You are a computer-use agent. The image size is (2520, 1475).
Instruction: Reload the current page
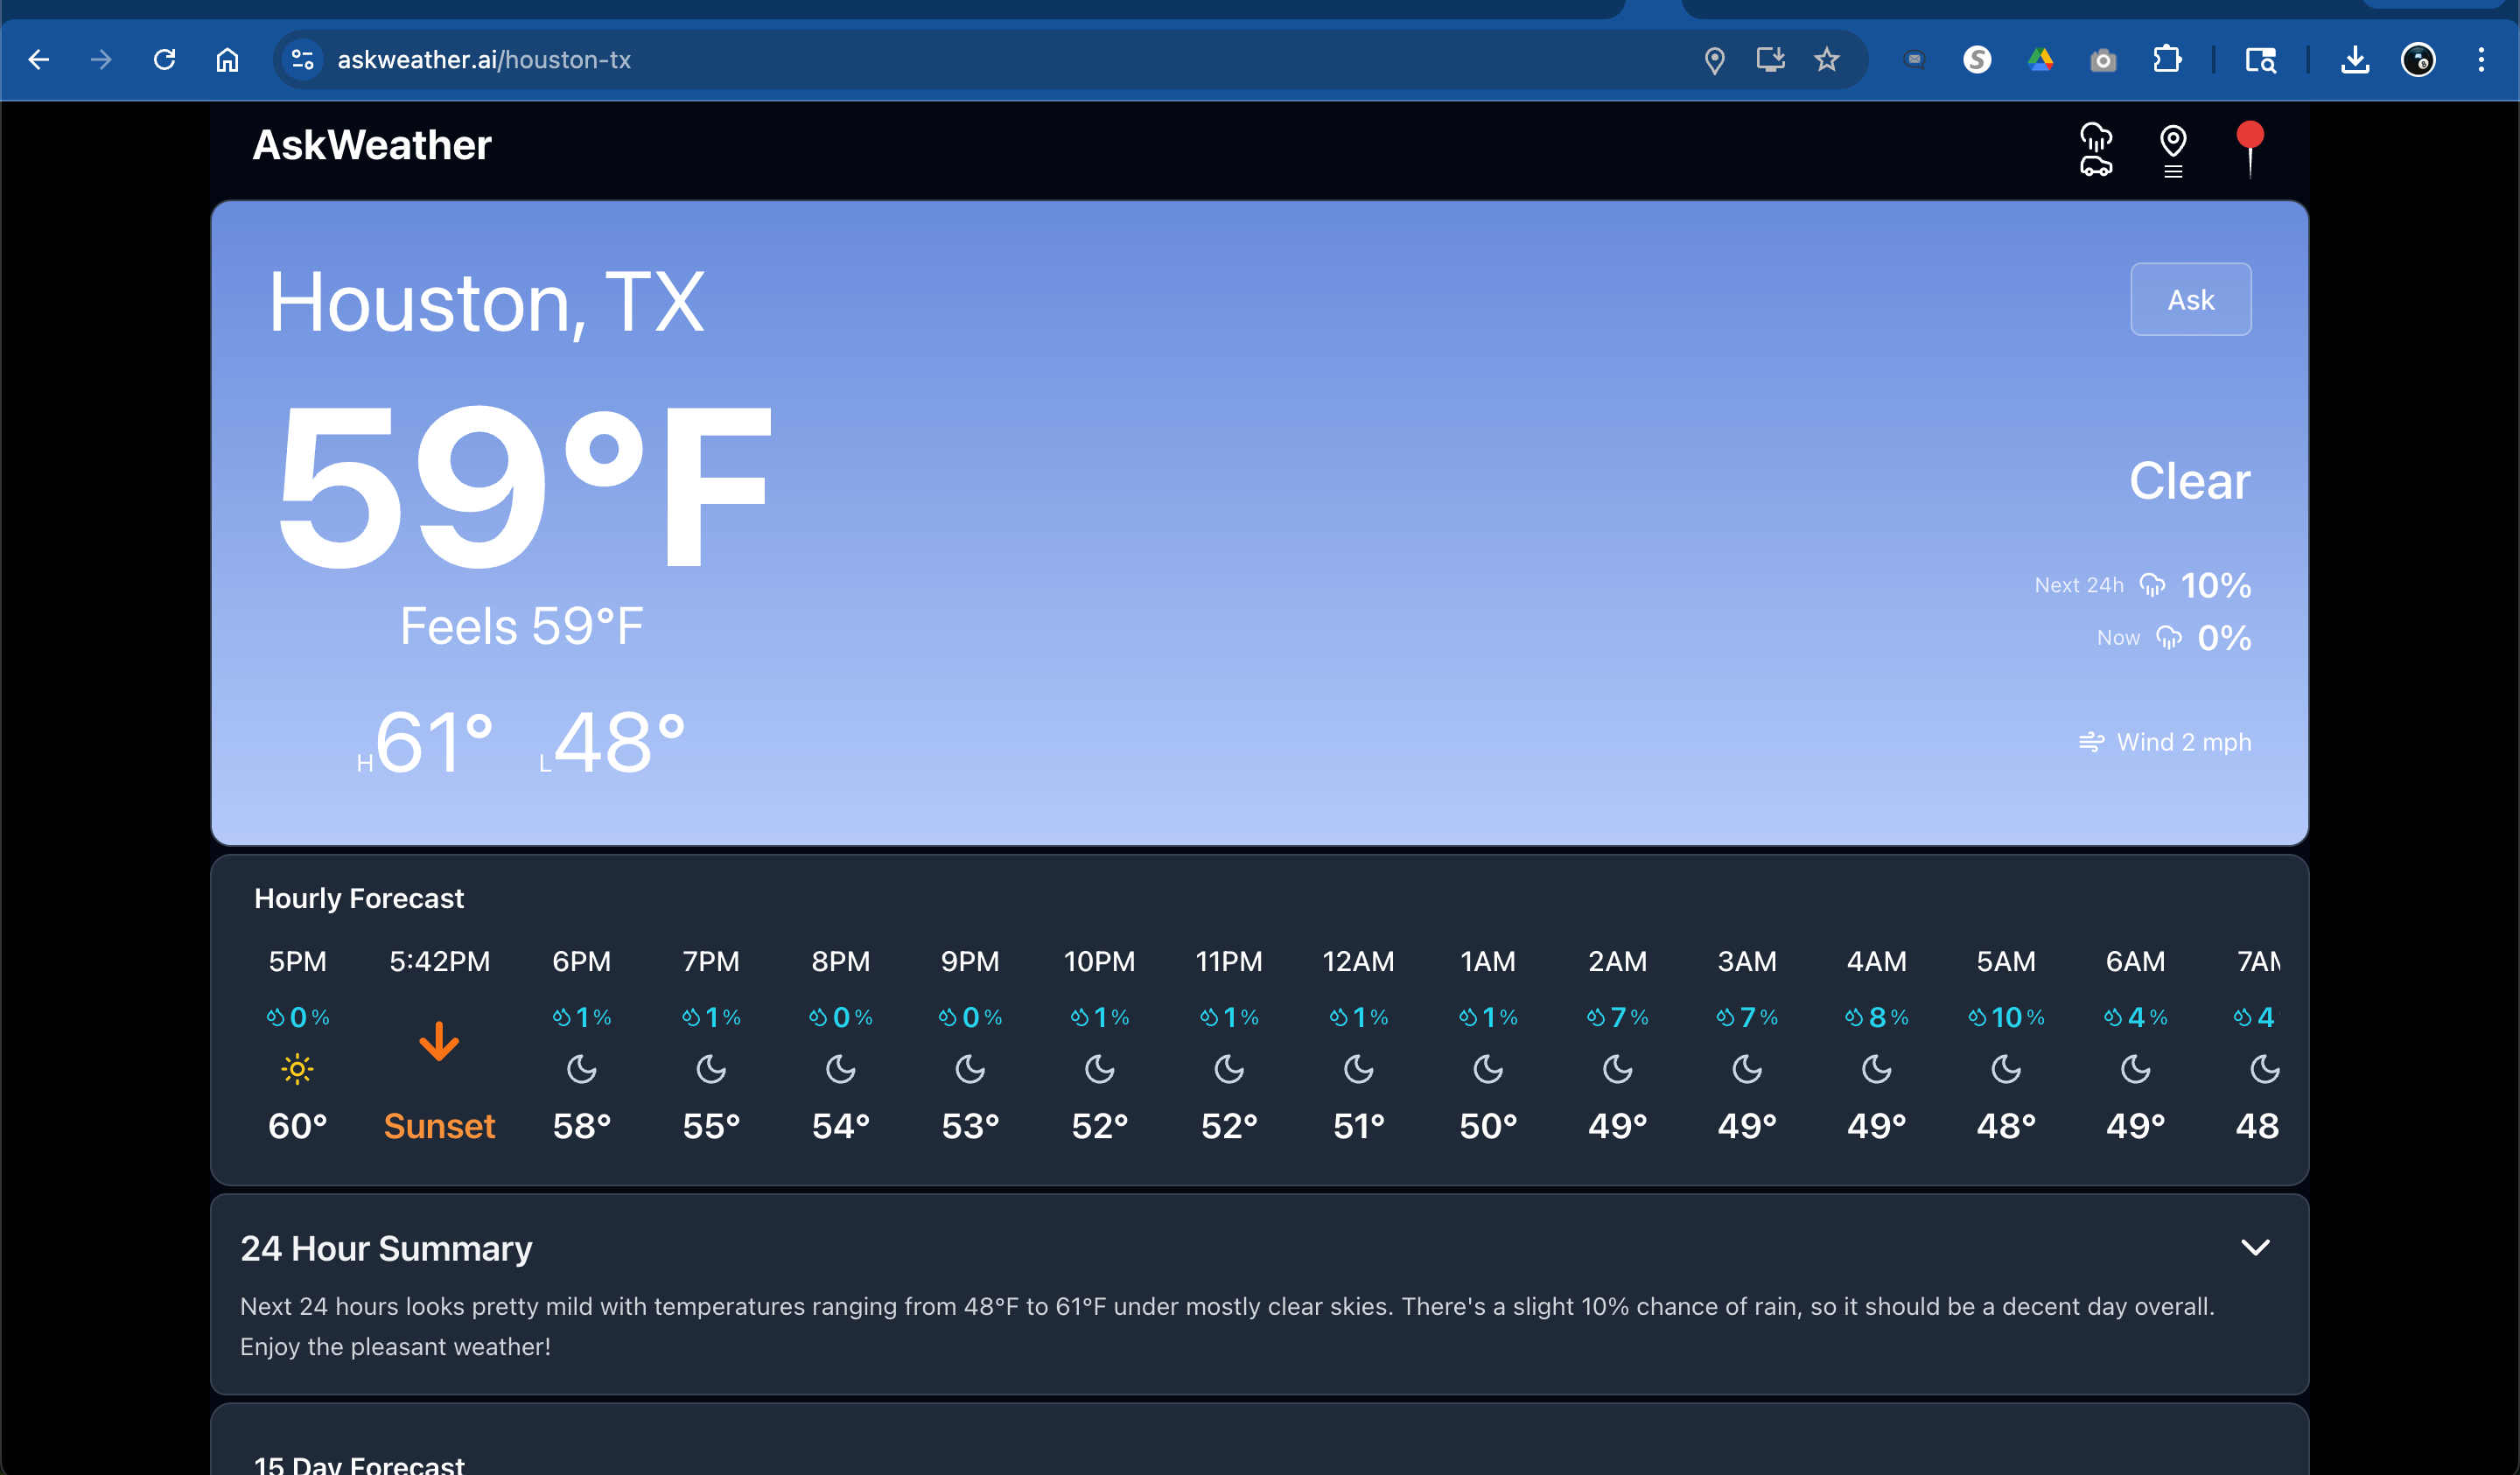[x=165, y=60]
